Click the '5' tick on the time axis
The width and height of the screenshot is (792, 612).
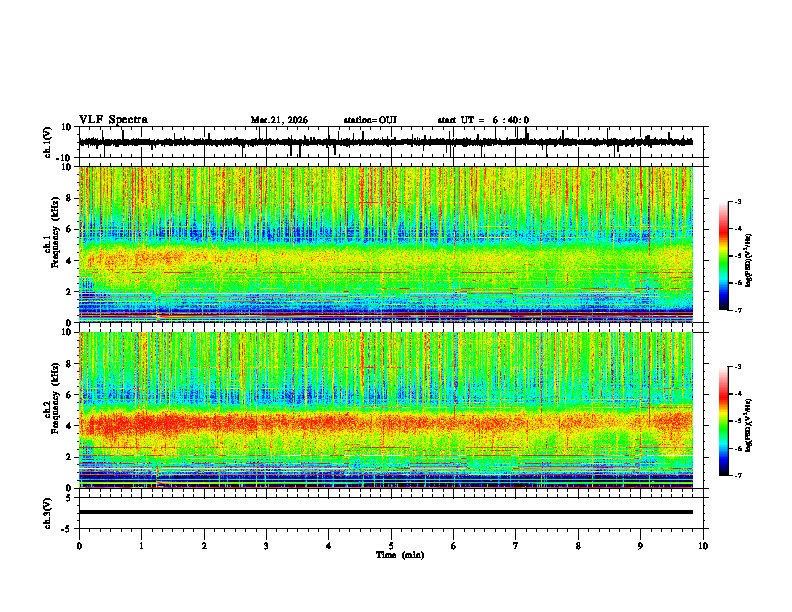click(x=391, y=546)
